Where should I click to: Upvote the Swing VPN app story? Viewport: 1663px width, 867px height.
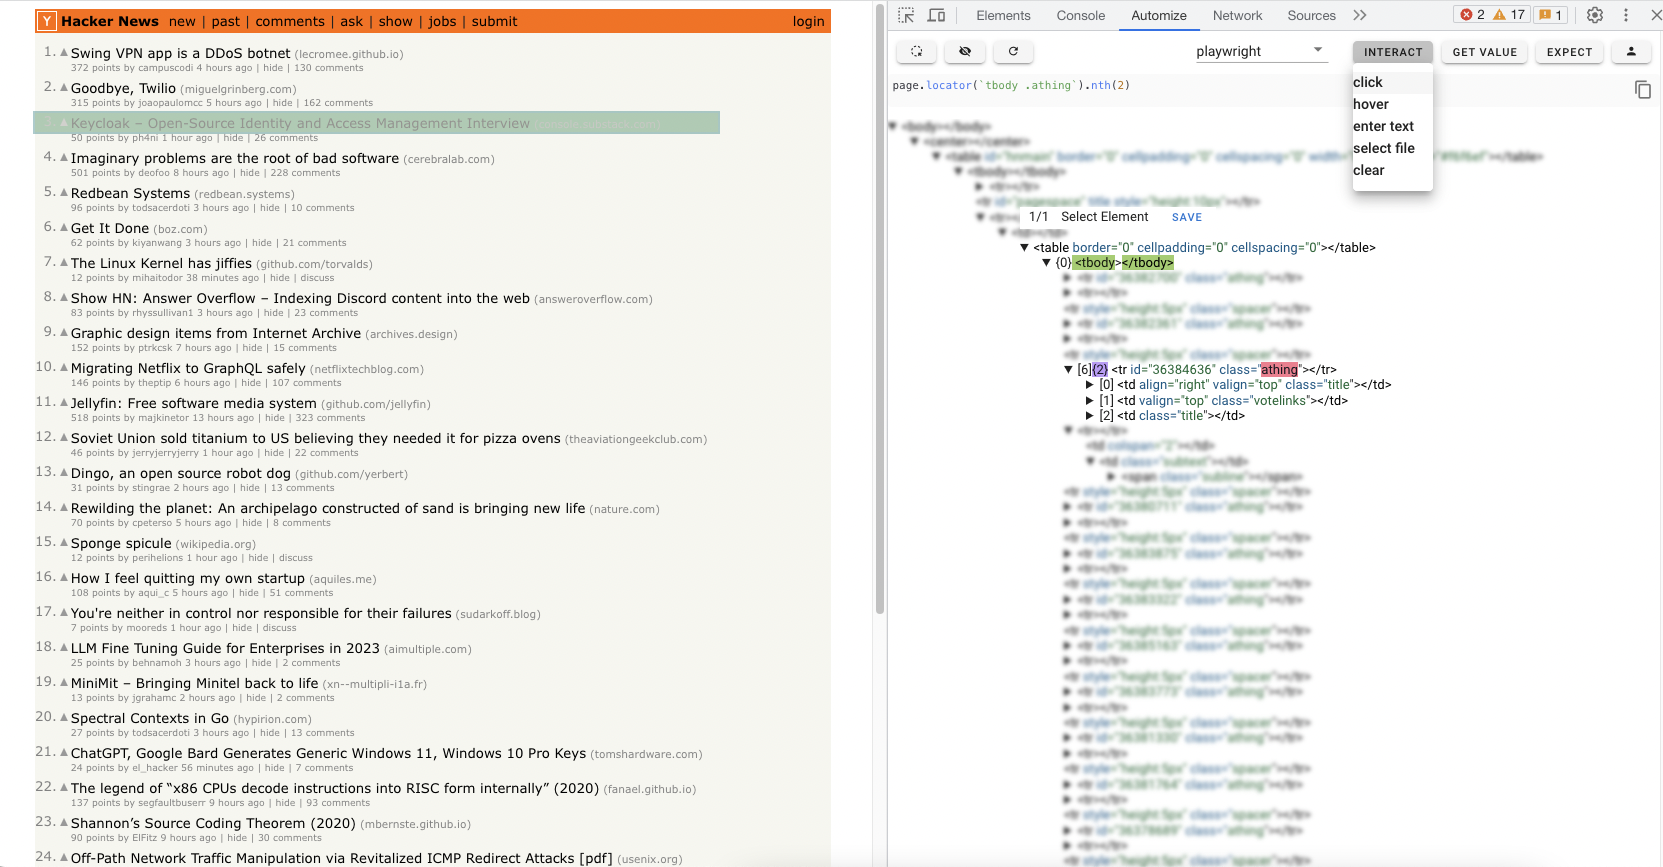[64, 52]
